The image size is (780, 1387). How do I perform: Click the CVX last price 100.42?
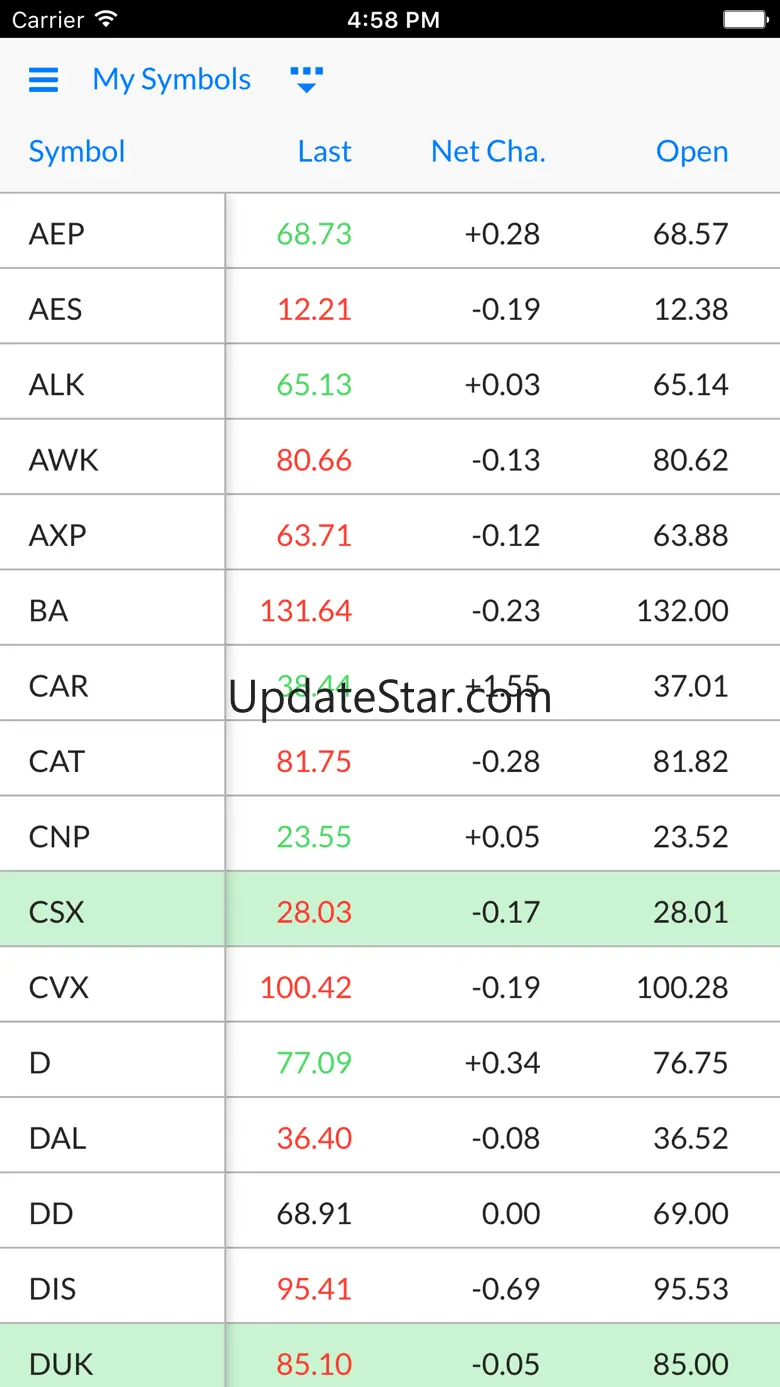(x=306, y=988)
